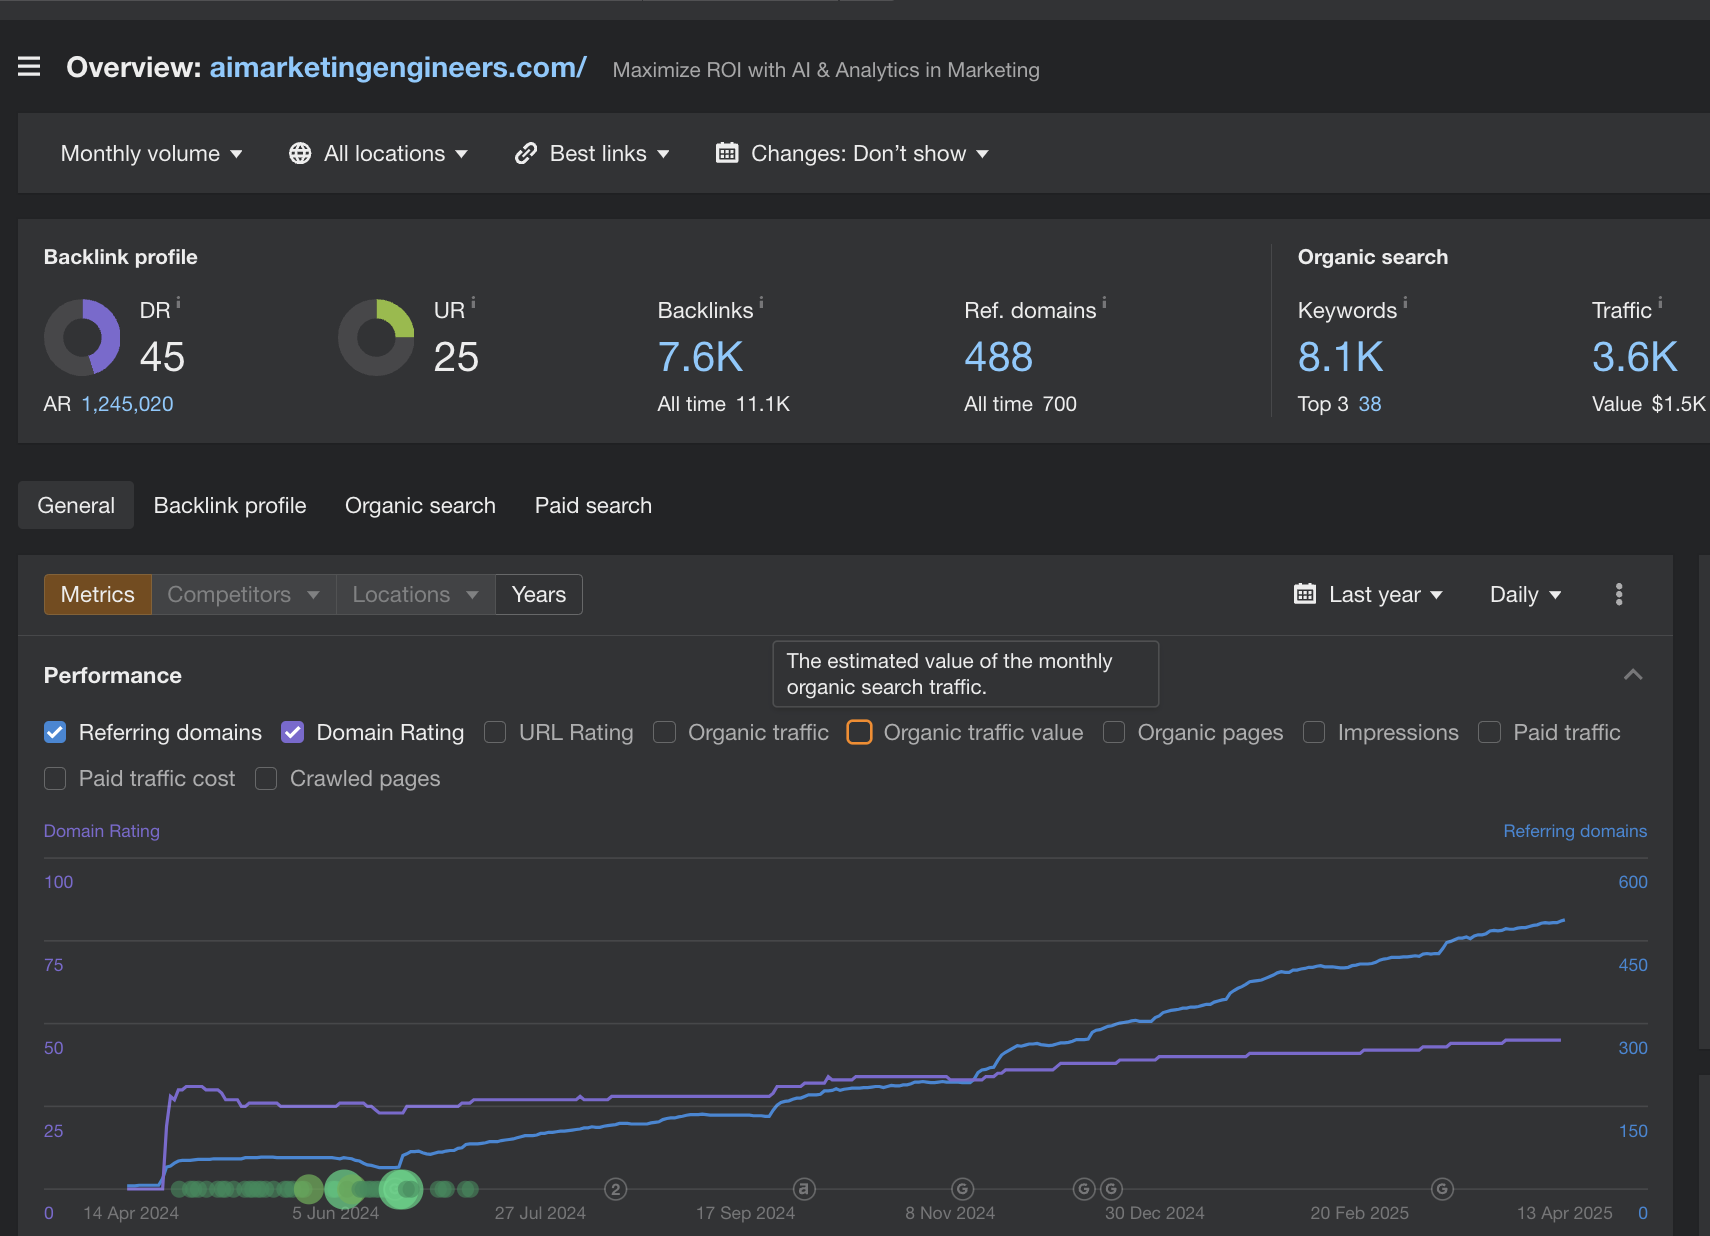This screenshot has width=1710, height=1236.
Task: Click the Ref. domains info icon
Action: 1104,302
